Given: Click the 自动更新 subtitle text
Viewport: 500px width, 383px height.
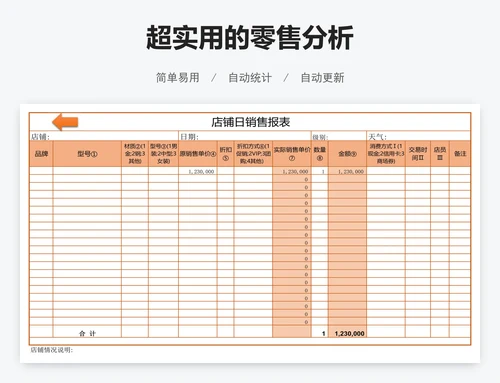Looking at the screenshot, I should tap(322, 78).
